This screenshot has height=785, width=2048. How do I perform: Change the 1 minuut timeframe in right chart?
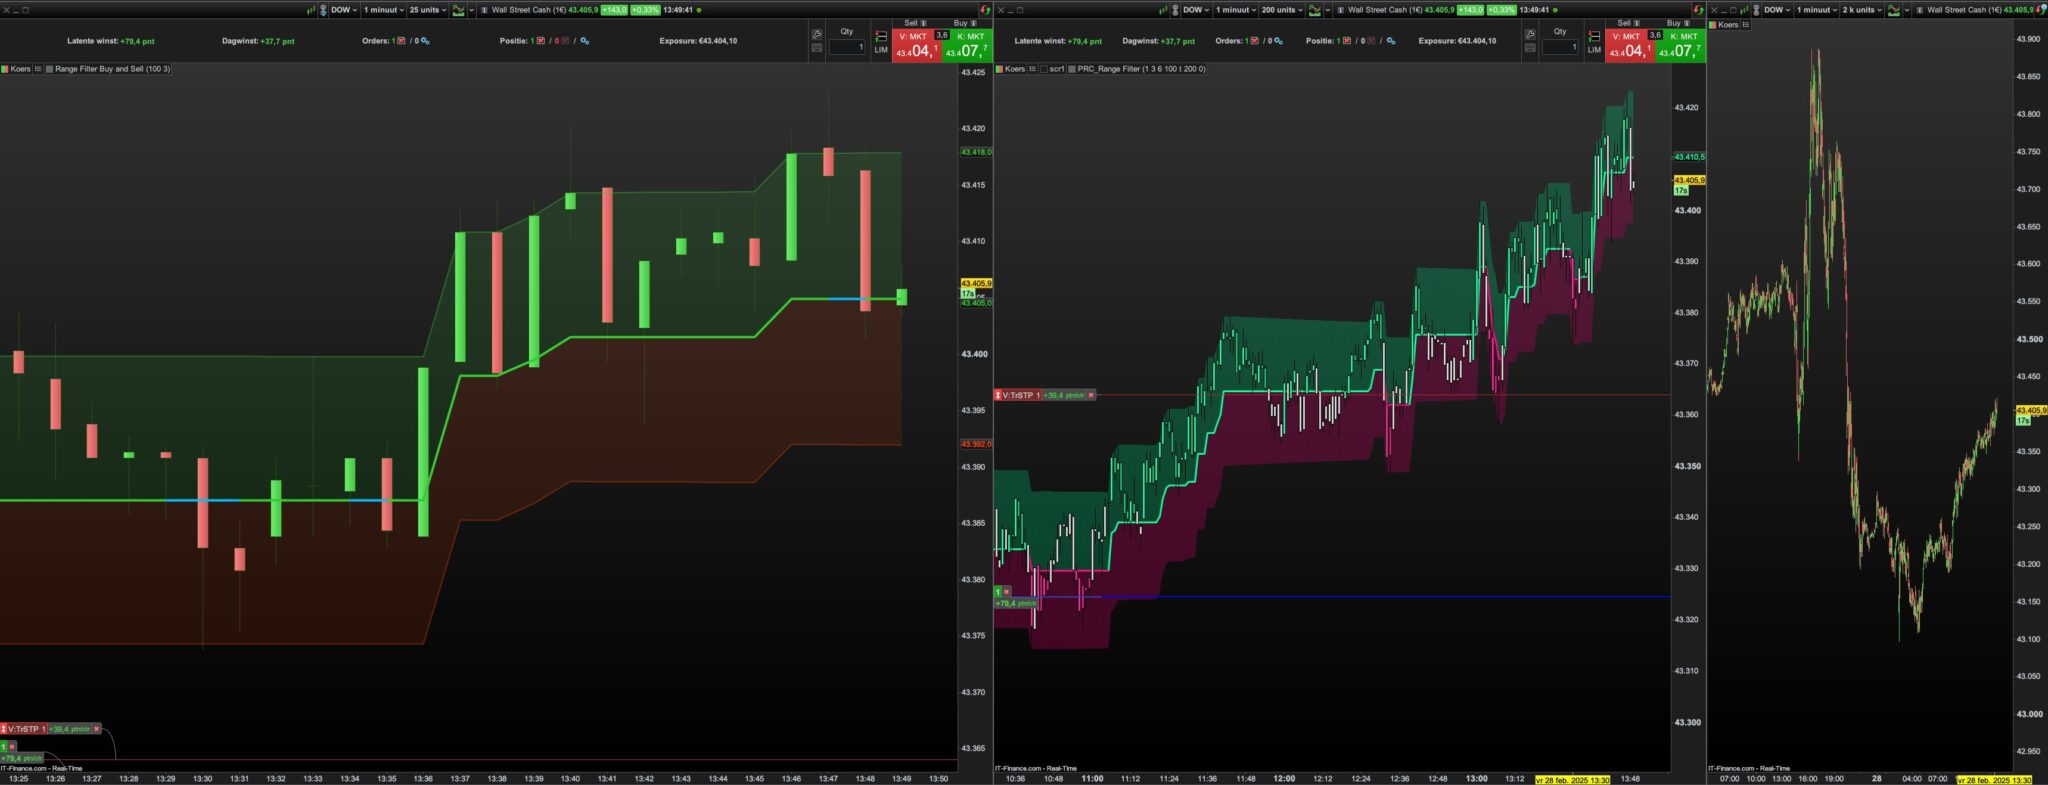pyautogui.click(x=1817, y=10)
